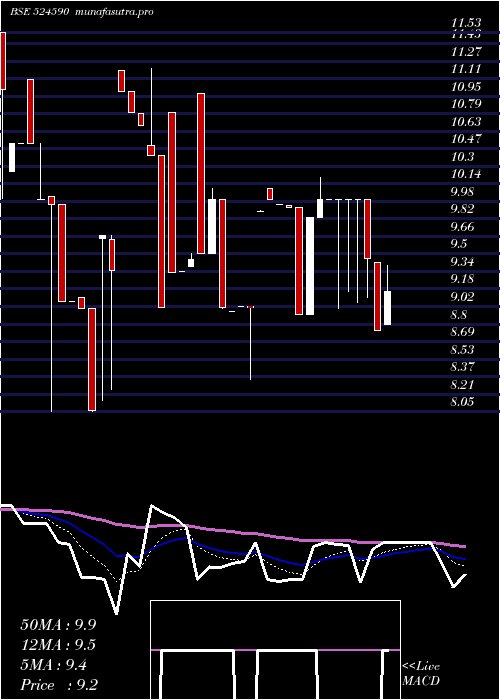Click the 10.14 price axis label

[x=466, y=174]
